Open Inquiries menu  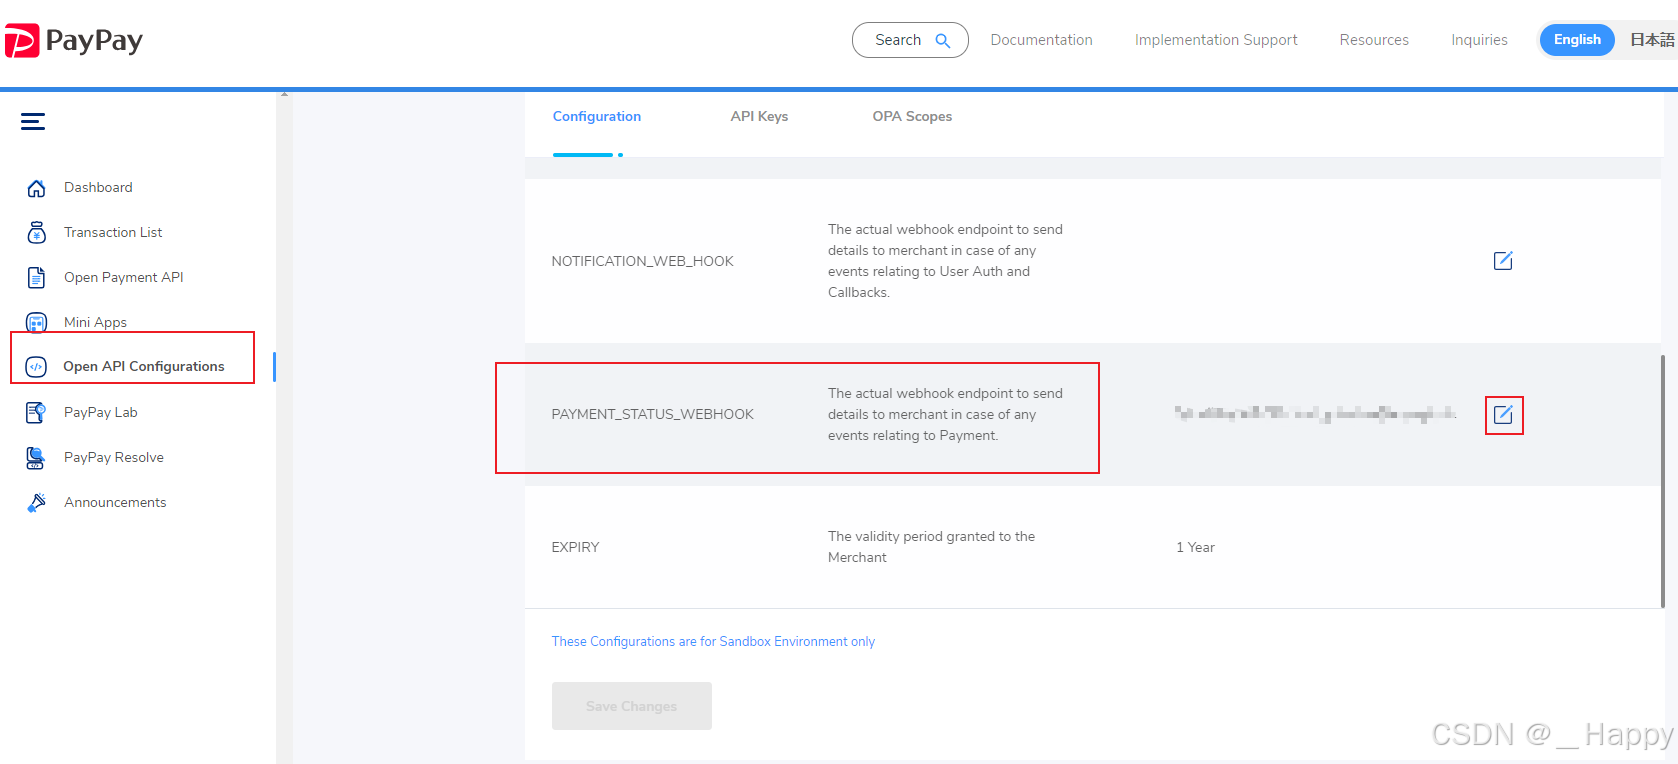[x=1479, y=40]
